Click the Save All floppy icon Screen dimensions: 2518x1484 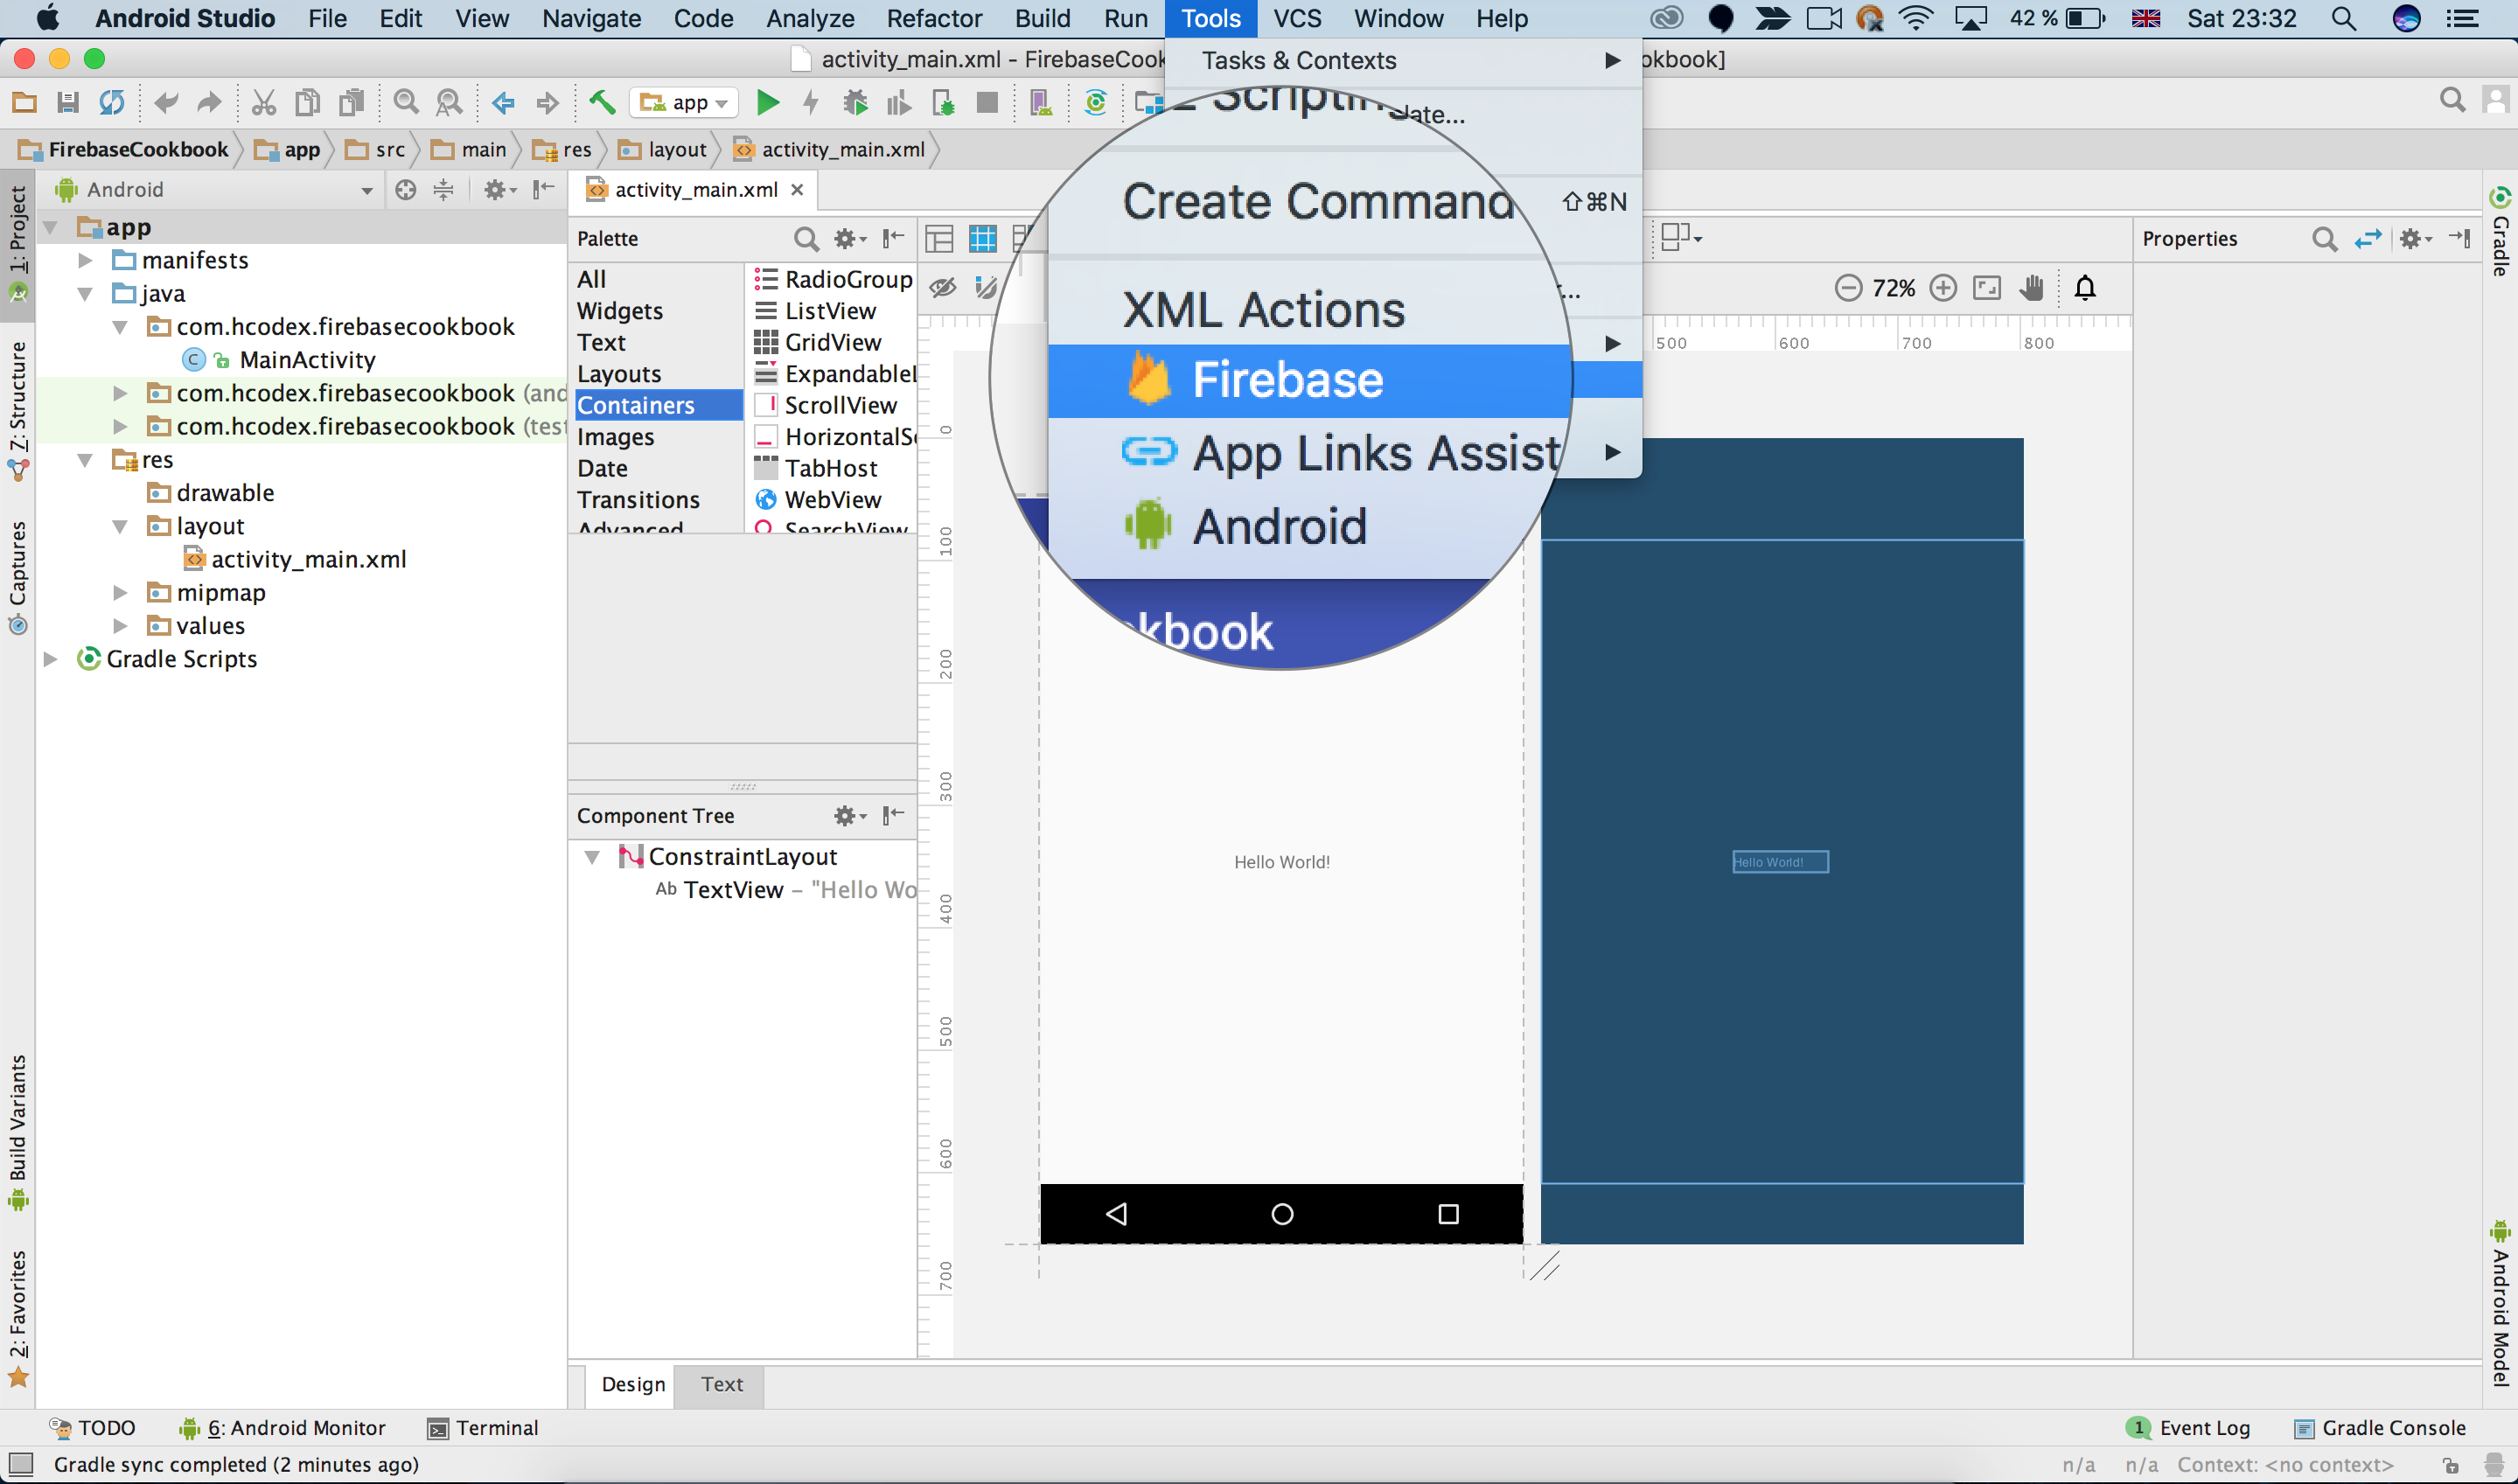[68, 102]
